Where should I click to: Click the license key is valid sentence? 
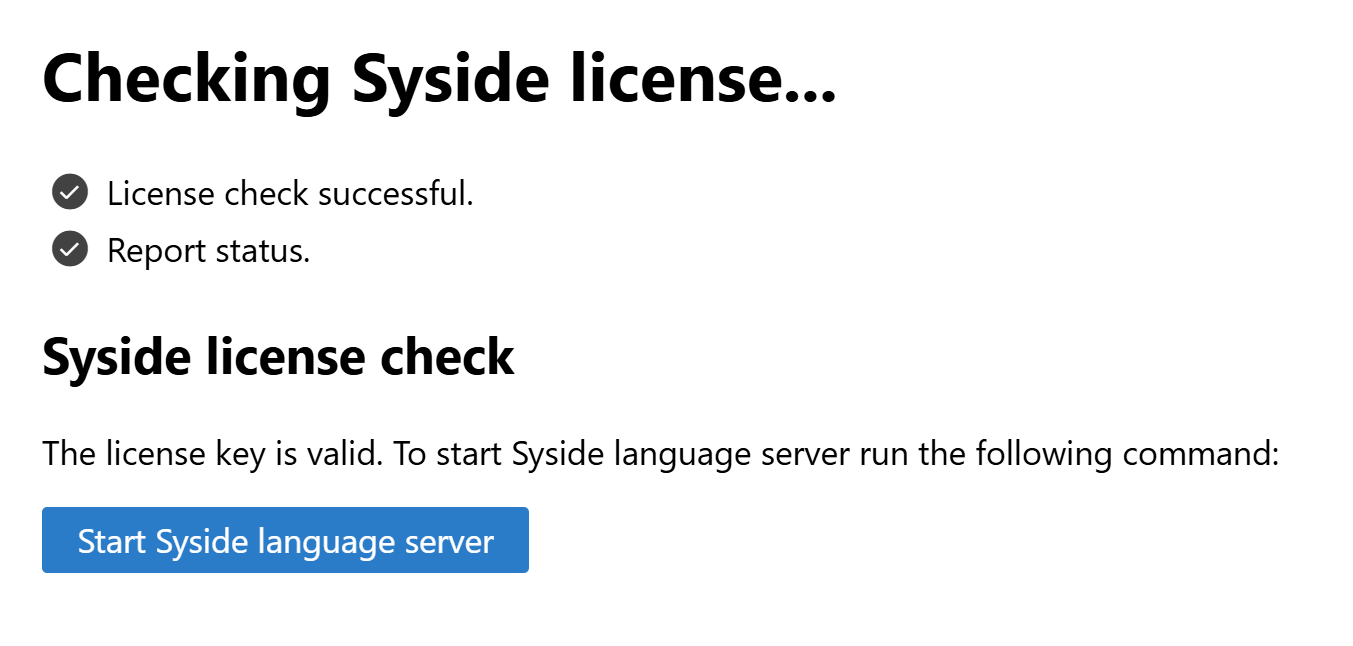click(x=212, y=454)
